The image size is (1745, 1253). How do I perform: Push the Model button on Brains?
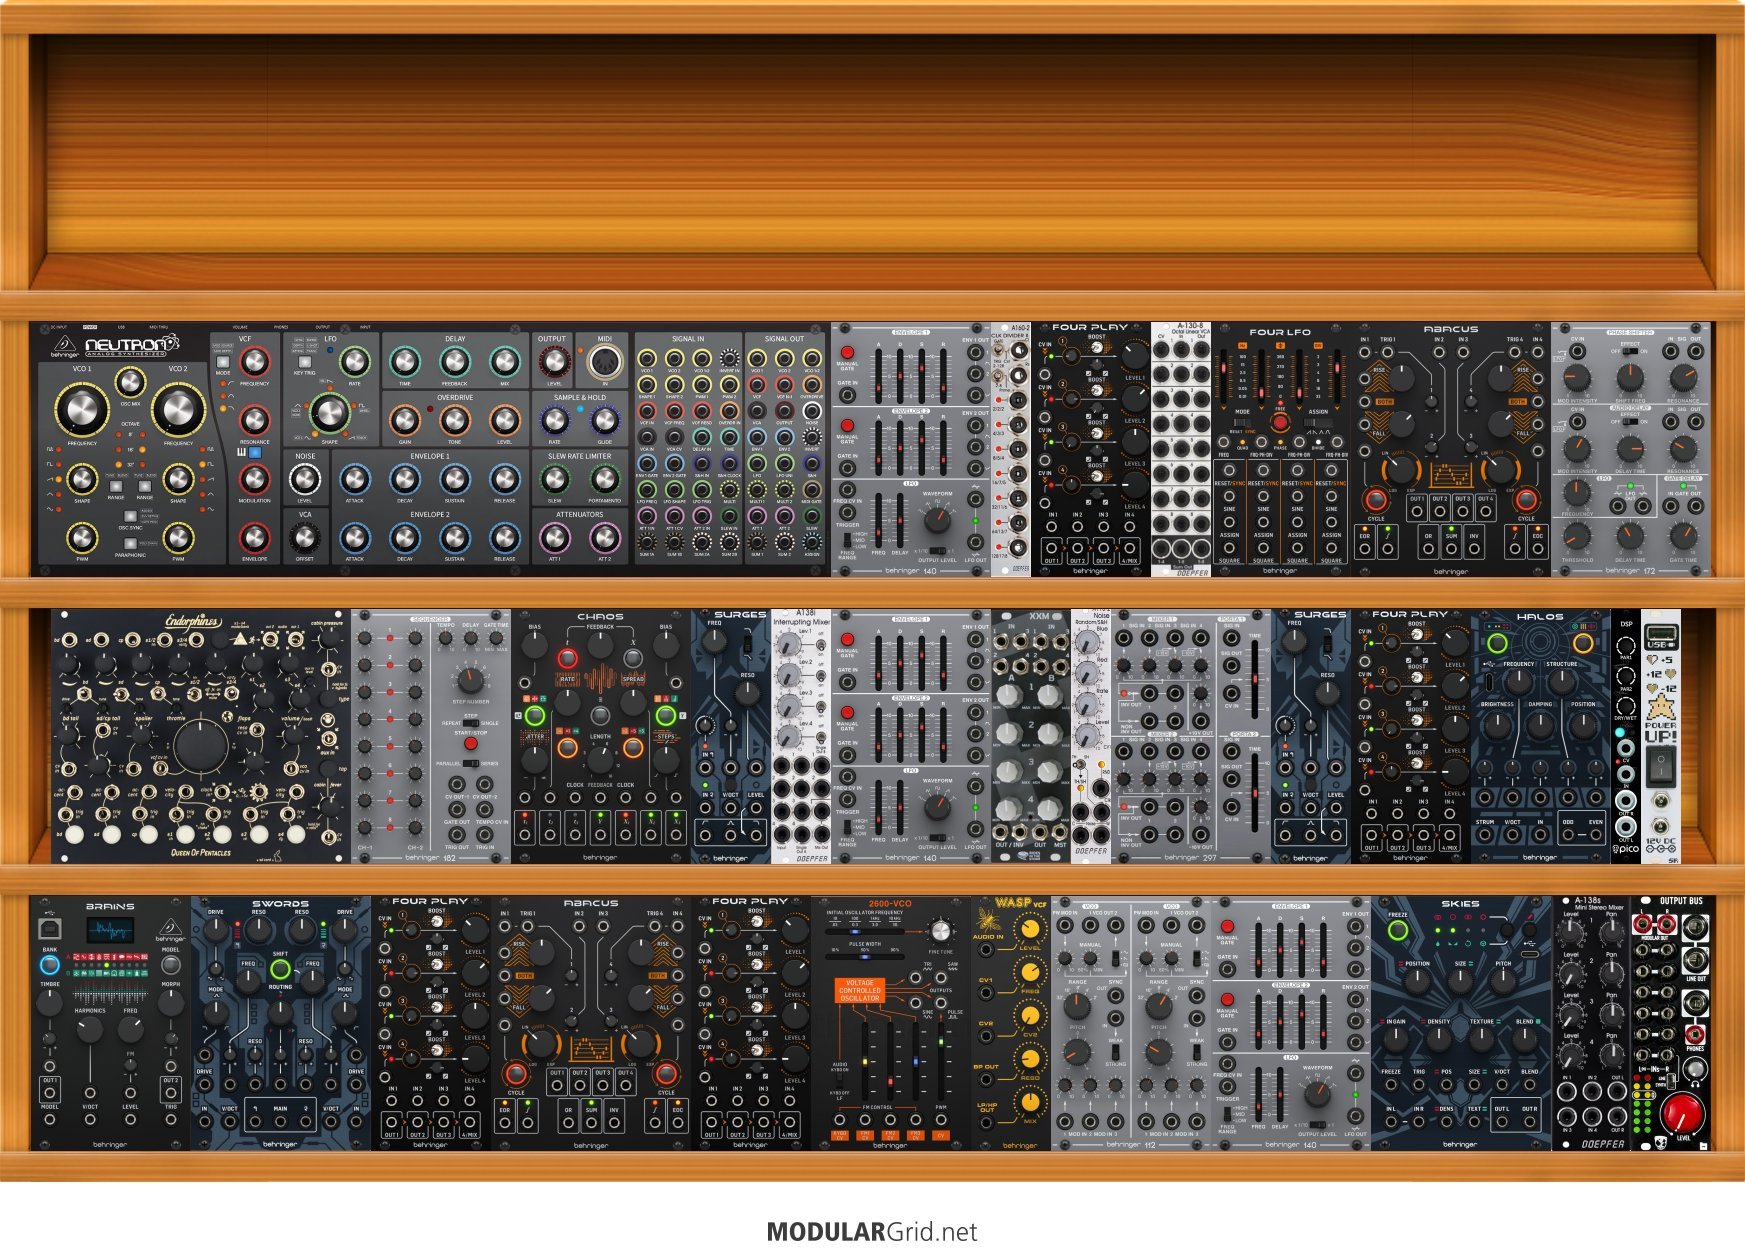171,965
